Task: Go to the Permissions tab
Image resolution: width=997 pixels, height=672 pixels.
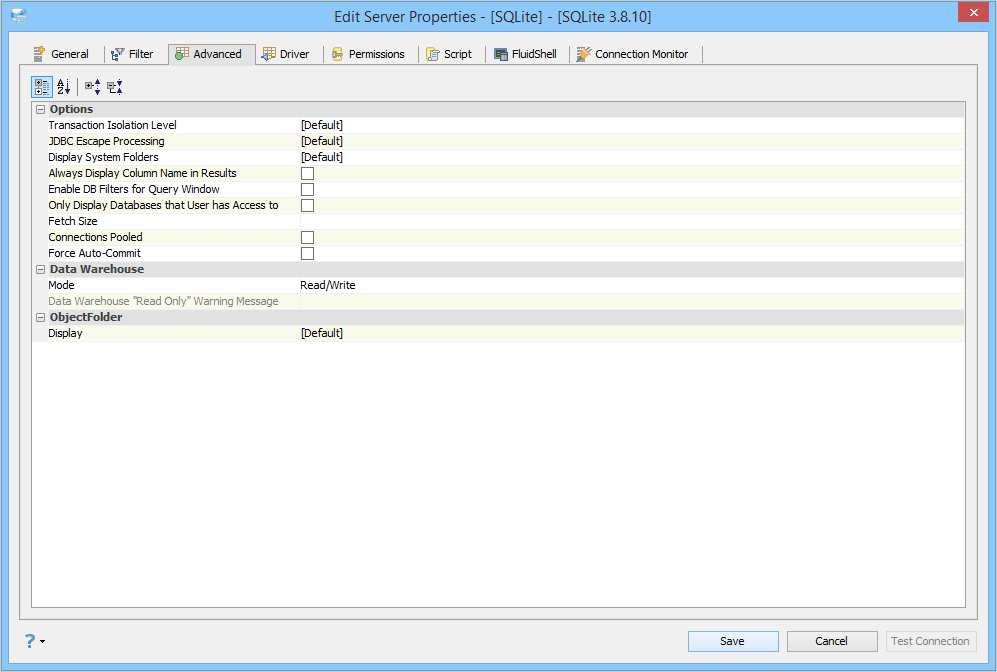Action: (x=368, y=54)
